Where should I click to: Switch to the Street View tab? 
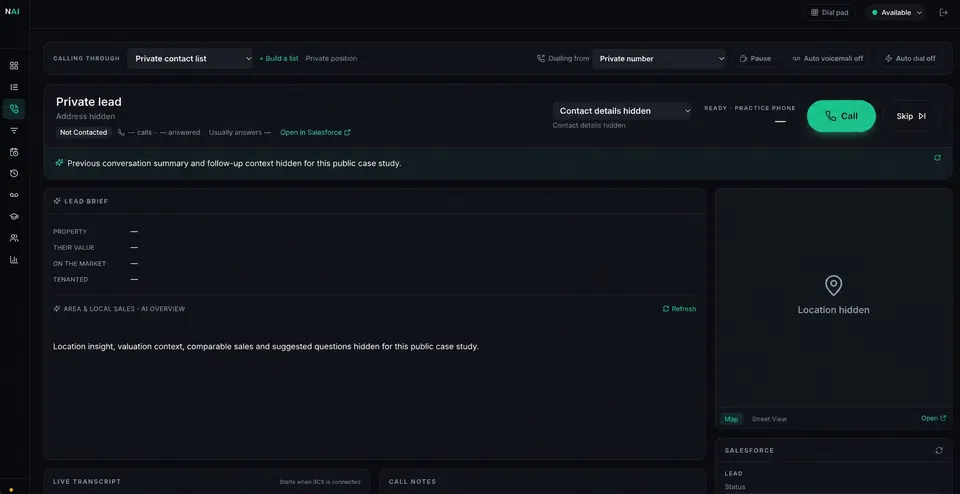[x=769, y=419]
